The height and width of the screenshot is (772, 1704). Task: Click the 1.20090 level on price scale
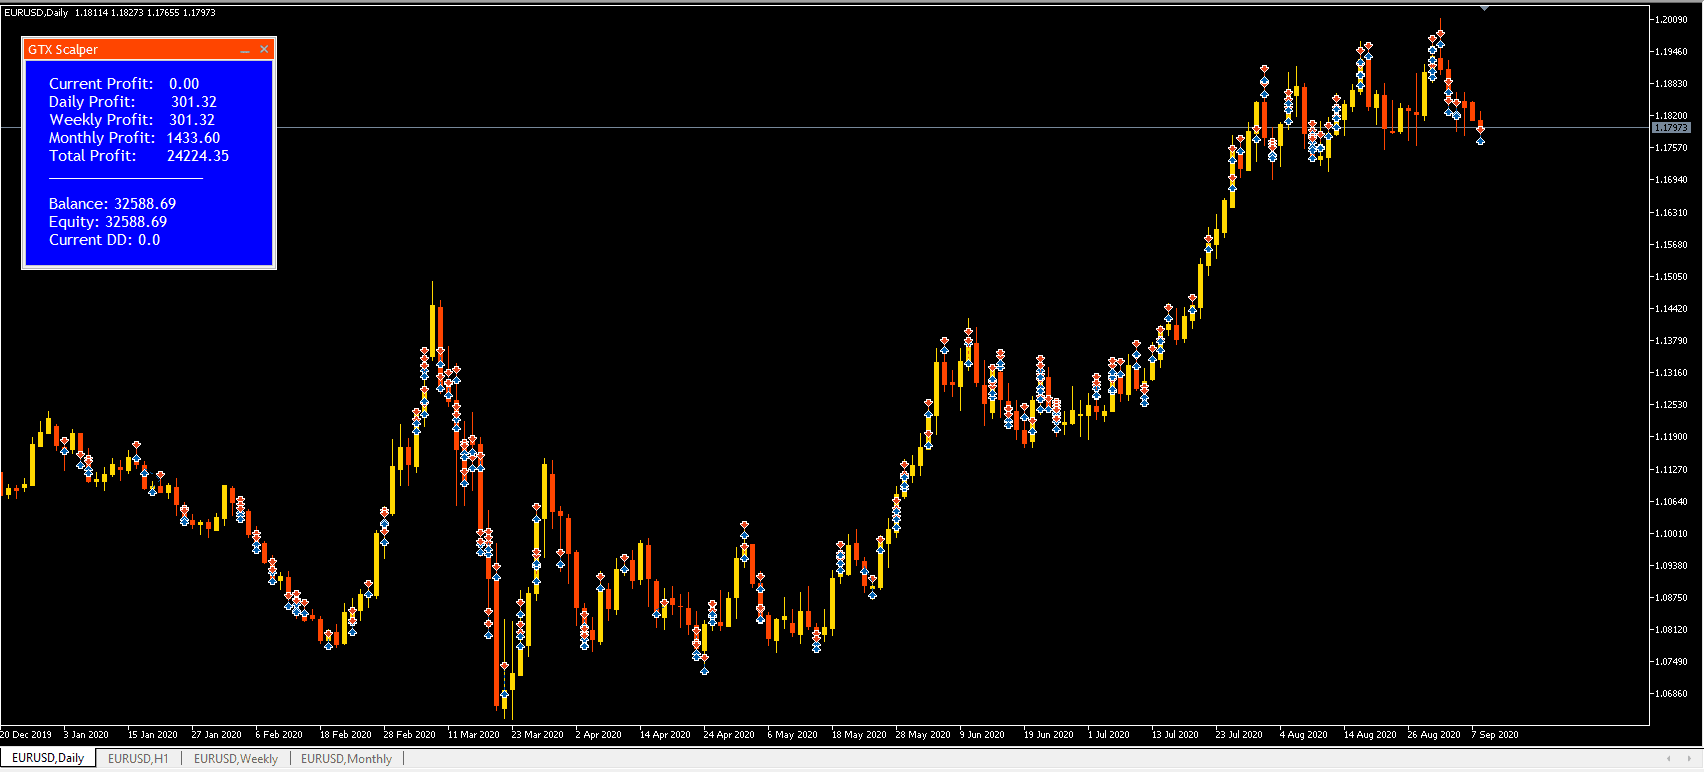1671,20
